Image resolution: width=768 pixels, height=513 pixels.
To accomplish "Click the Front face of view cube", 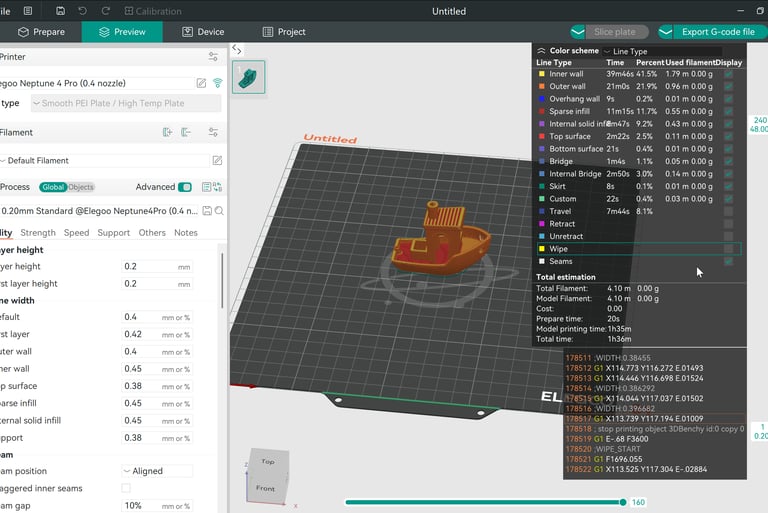I will 265,489.
